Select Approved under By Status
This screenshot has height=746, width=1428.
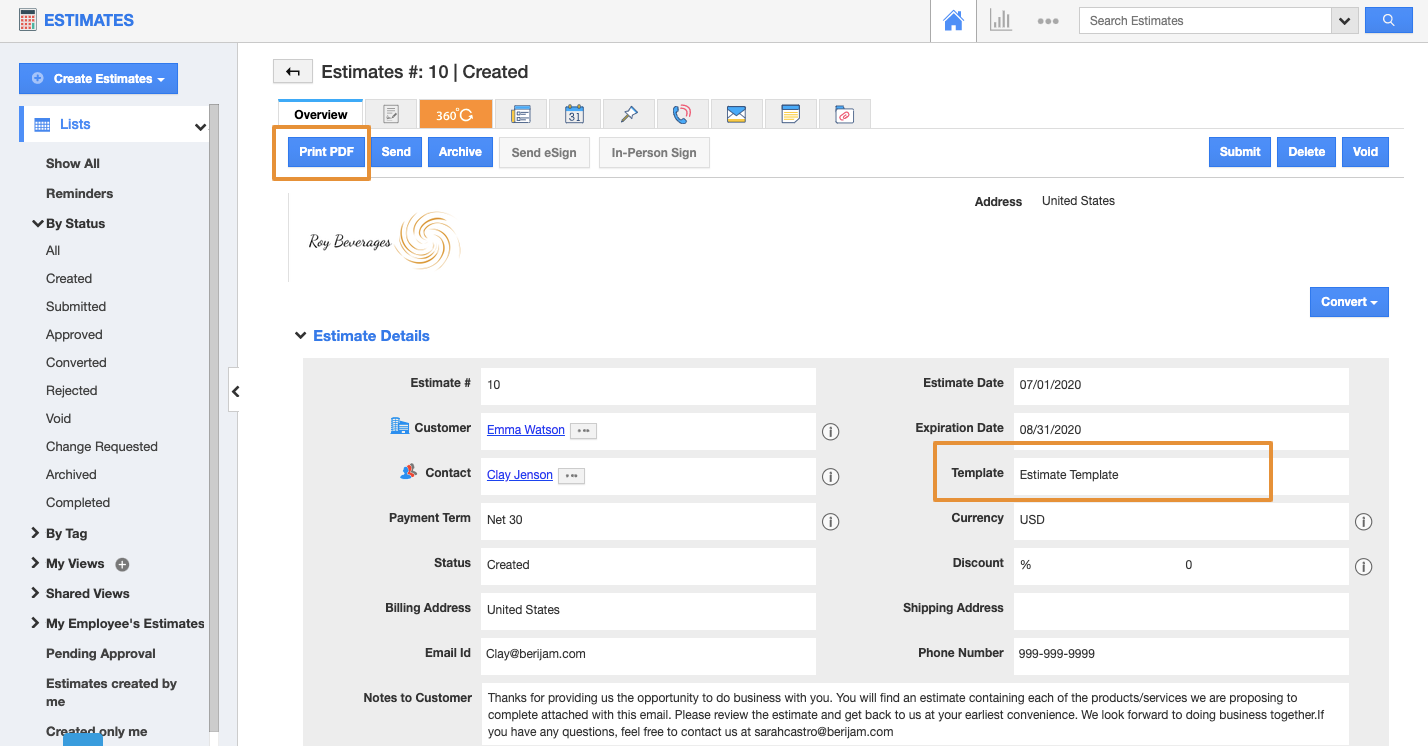coord(74,335)
